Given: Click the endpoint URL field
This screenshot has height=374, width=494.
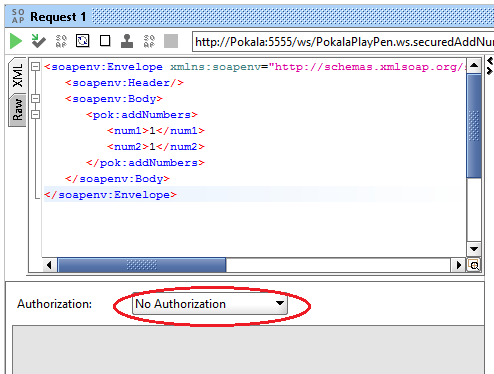Looking at the screenshot, I should tap(343, 42).
